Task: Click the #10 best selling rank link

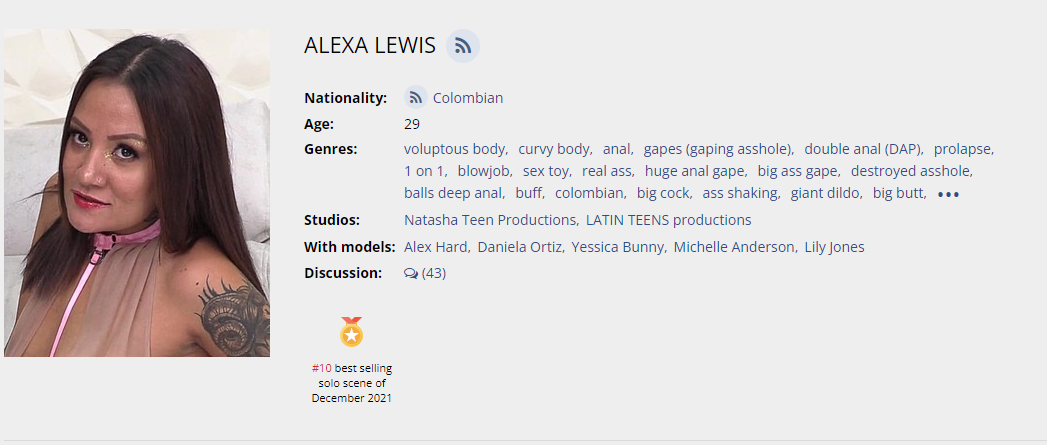Action: pos(321,368)
